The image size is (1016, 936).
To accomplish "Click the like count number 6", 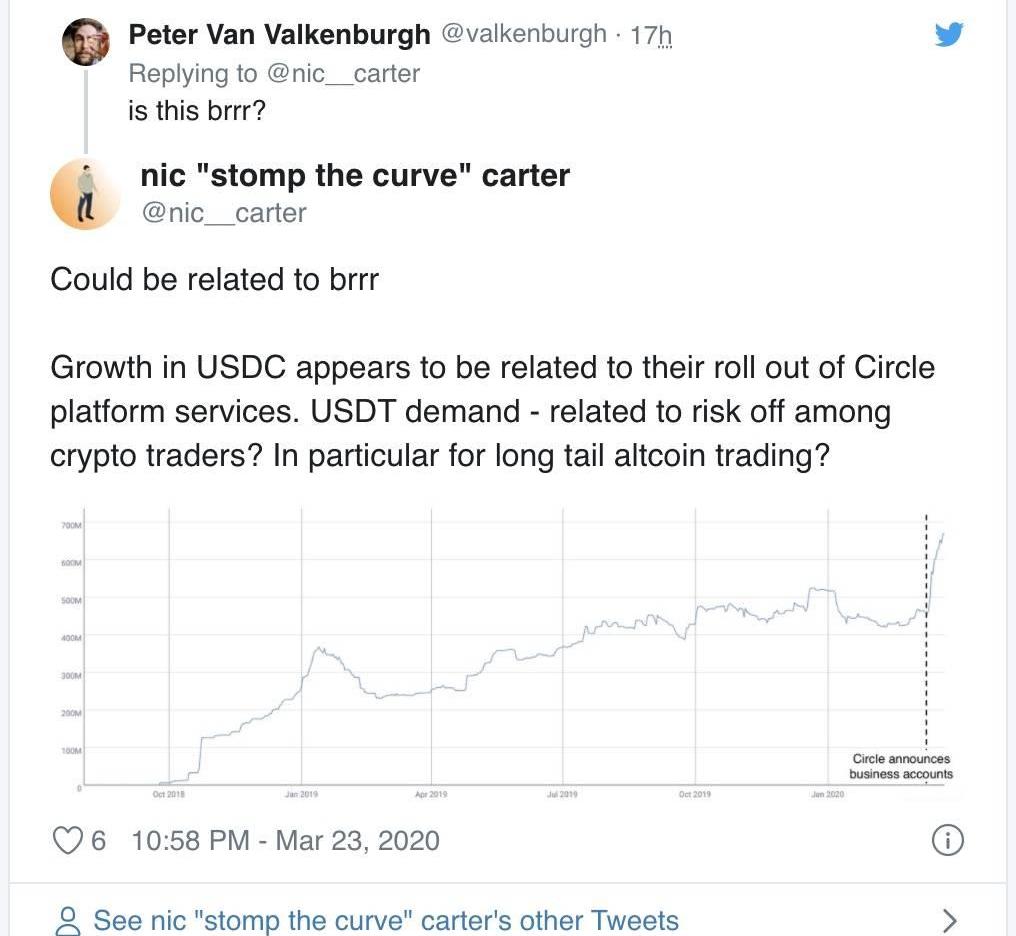I will click(98, 840).
